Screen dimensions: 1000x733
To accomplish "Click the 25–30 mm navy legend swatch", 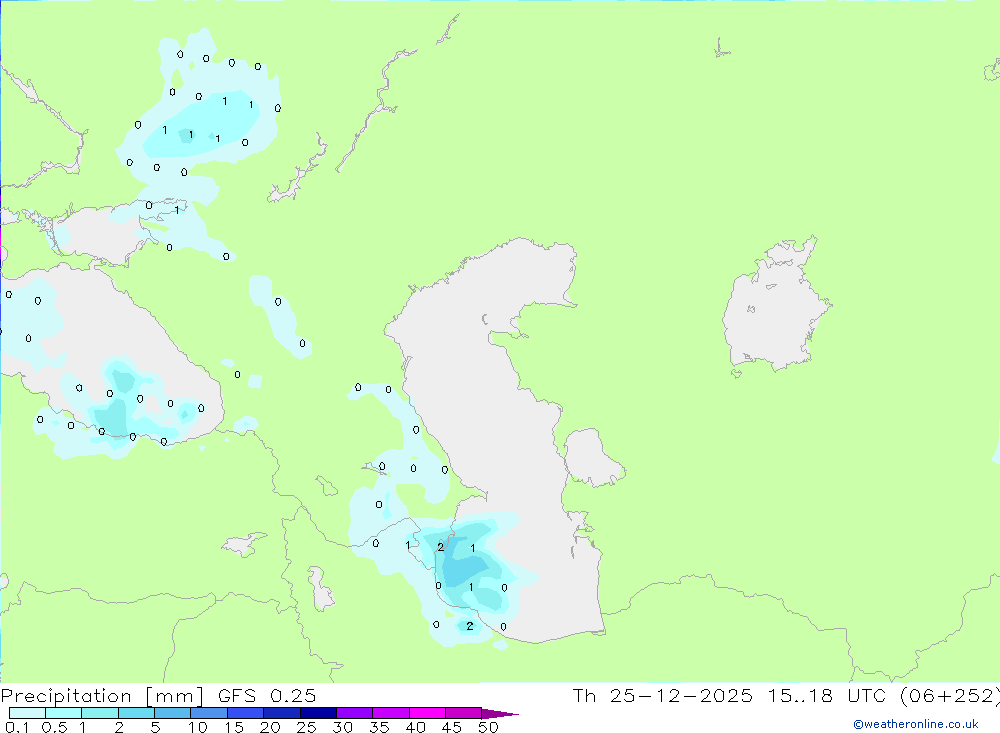I will tap(318, 713).
